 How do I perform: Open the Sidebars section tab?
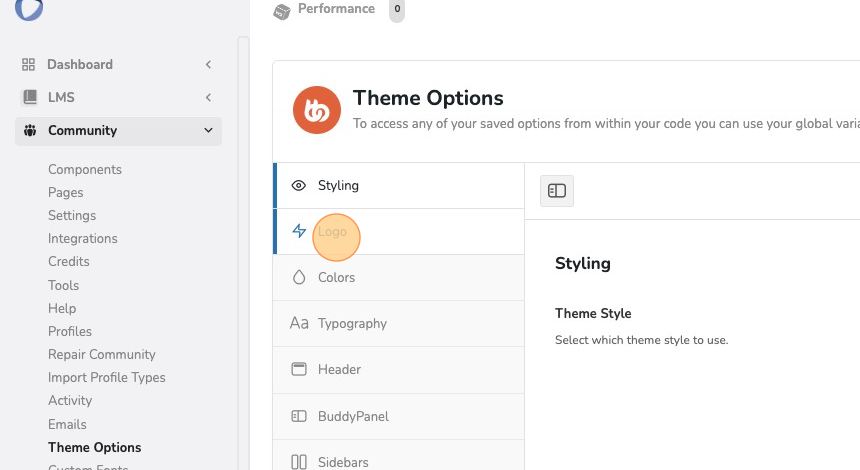pos(398,455)
